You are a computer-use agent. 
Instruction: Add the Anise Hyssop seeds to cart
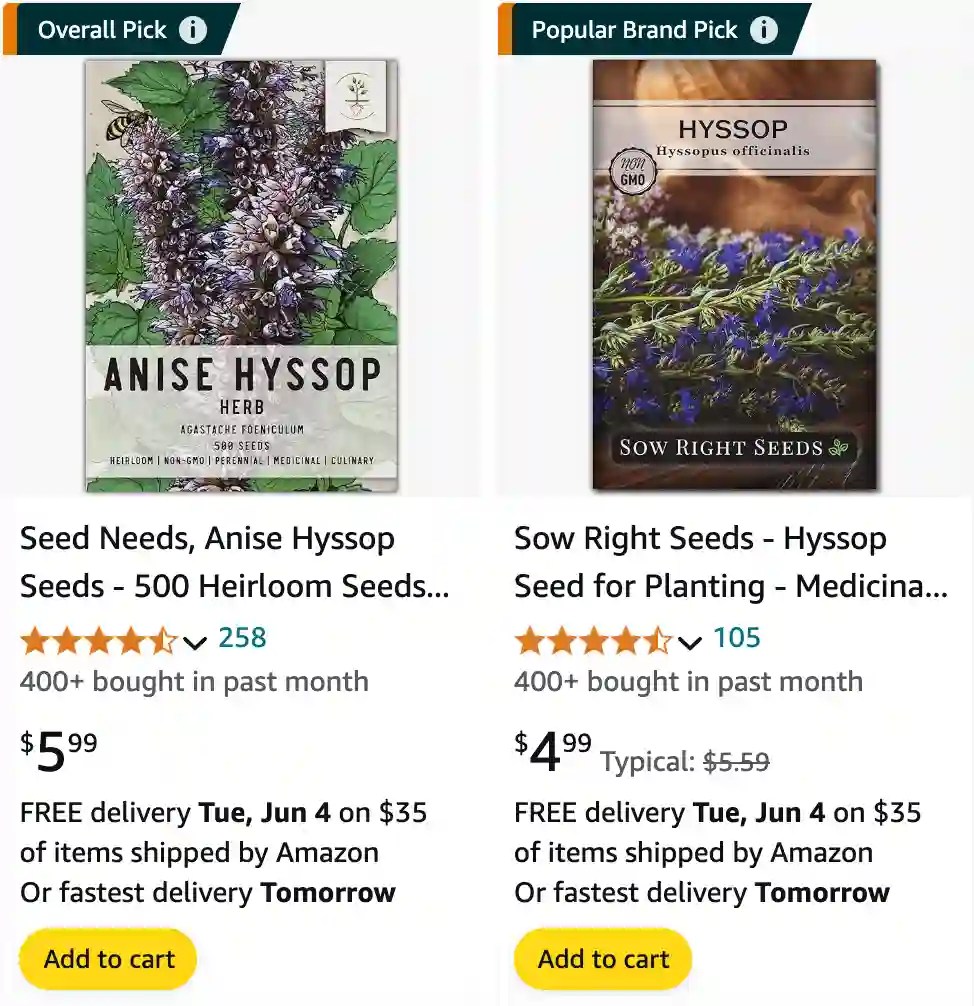(x=107, y=958)
